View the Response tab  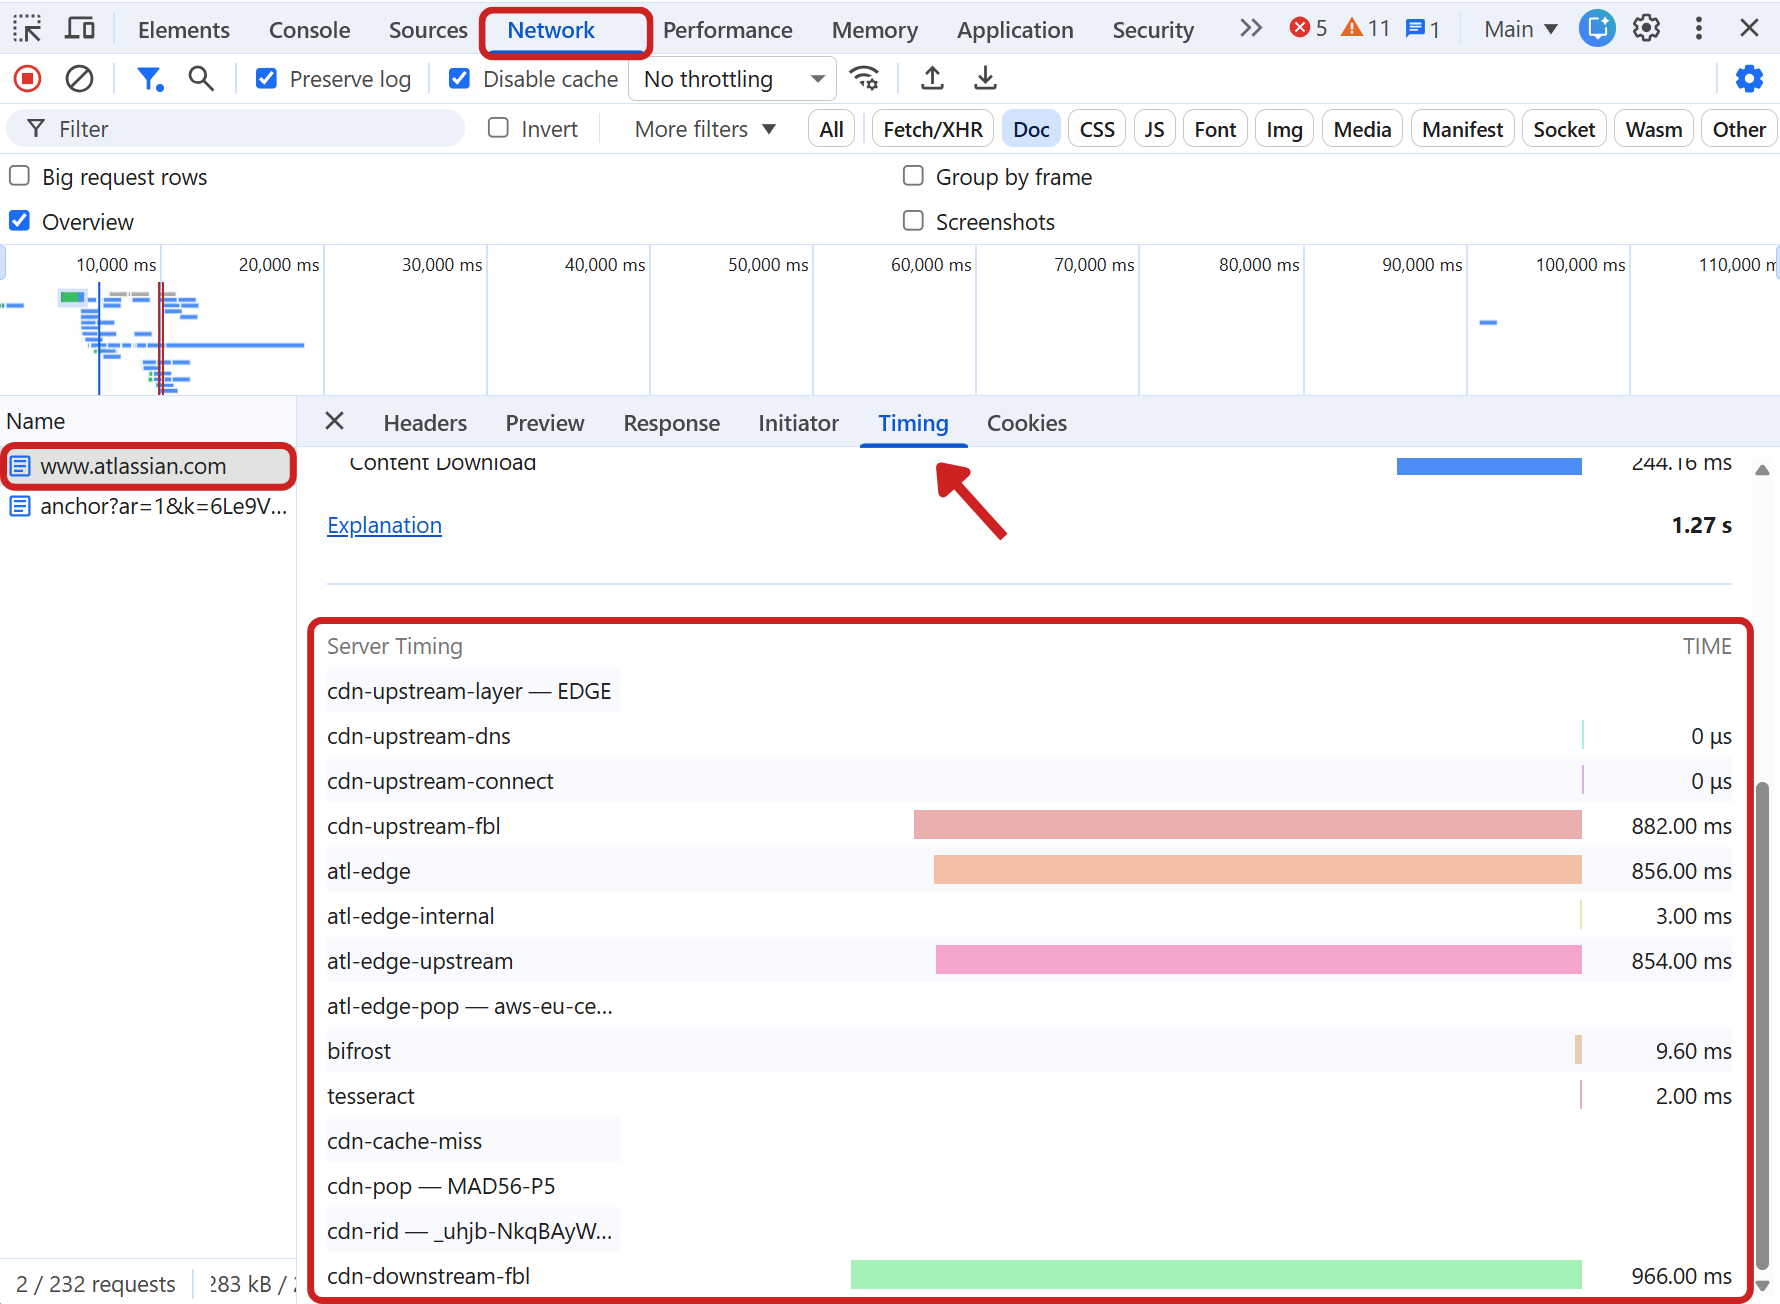click(672, 423)
